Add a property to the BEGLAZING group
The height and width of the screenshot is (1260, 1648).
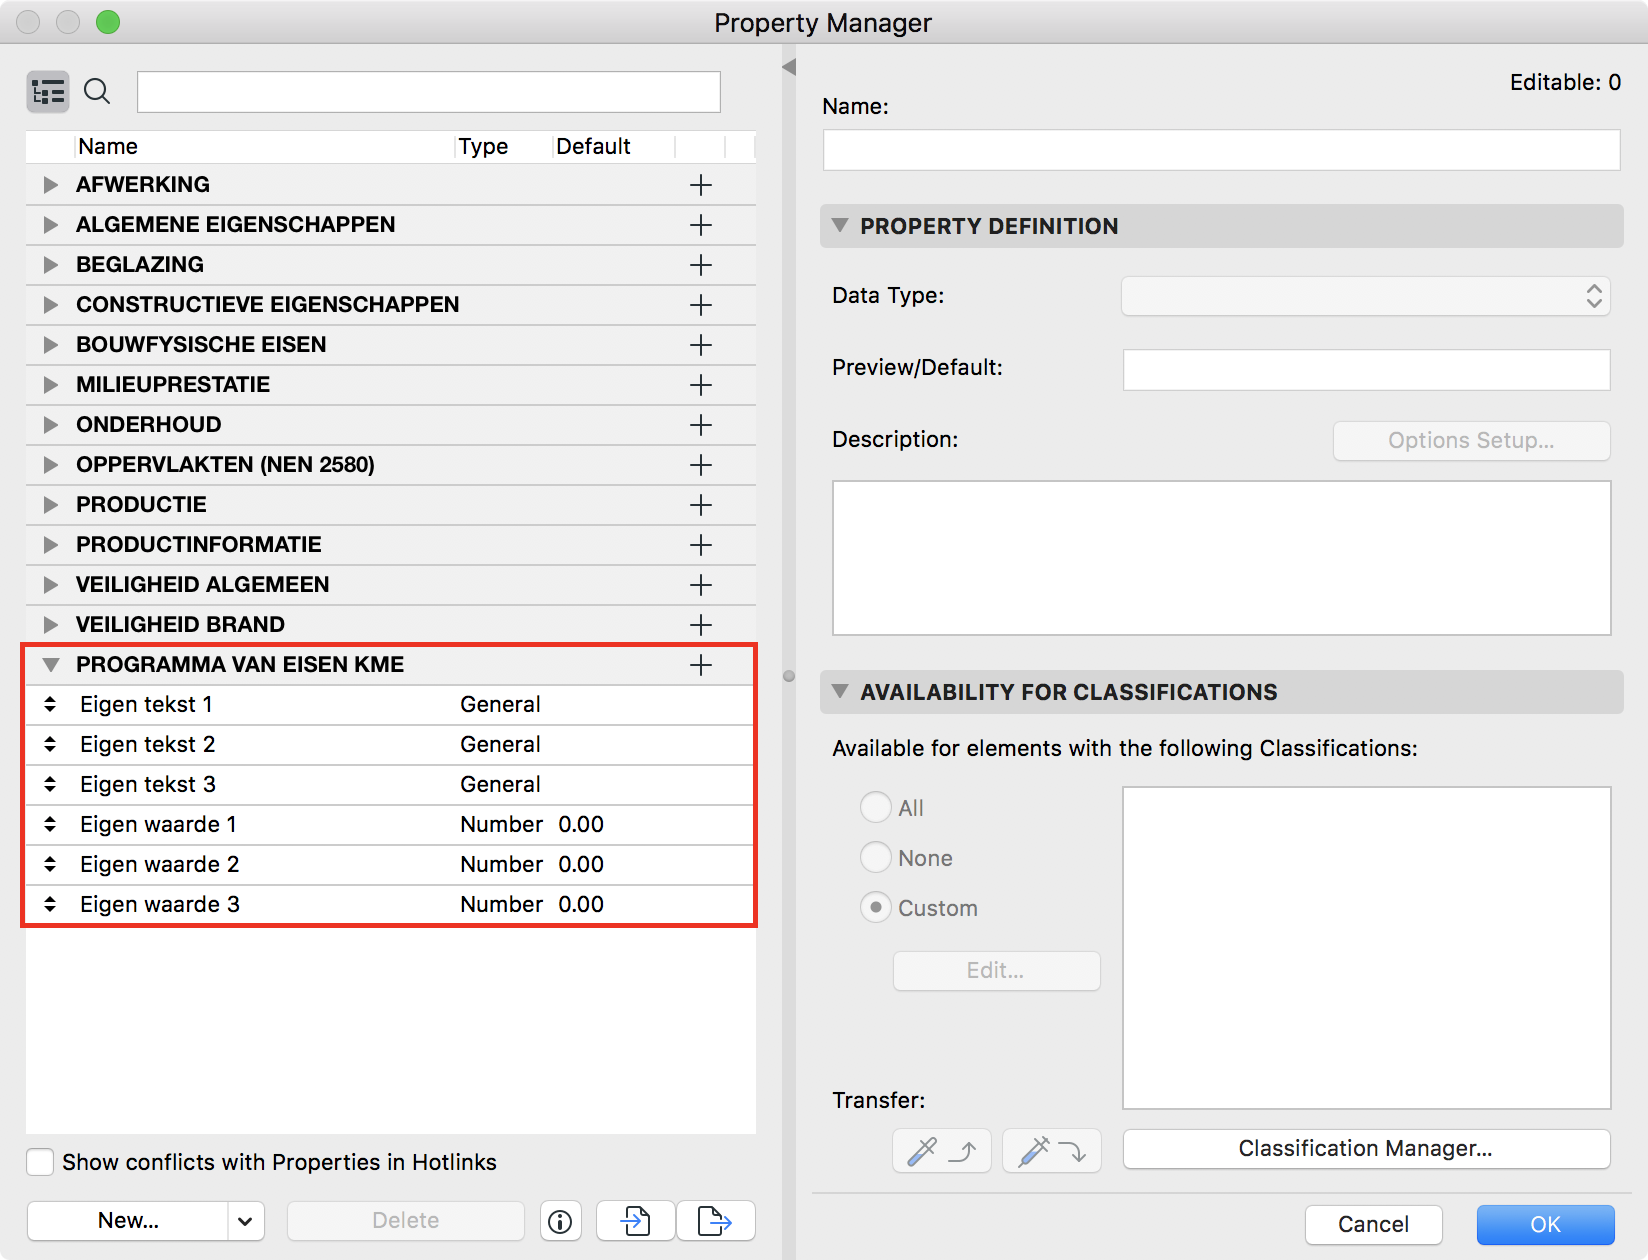[701, 265]
